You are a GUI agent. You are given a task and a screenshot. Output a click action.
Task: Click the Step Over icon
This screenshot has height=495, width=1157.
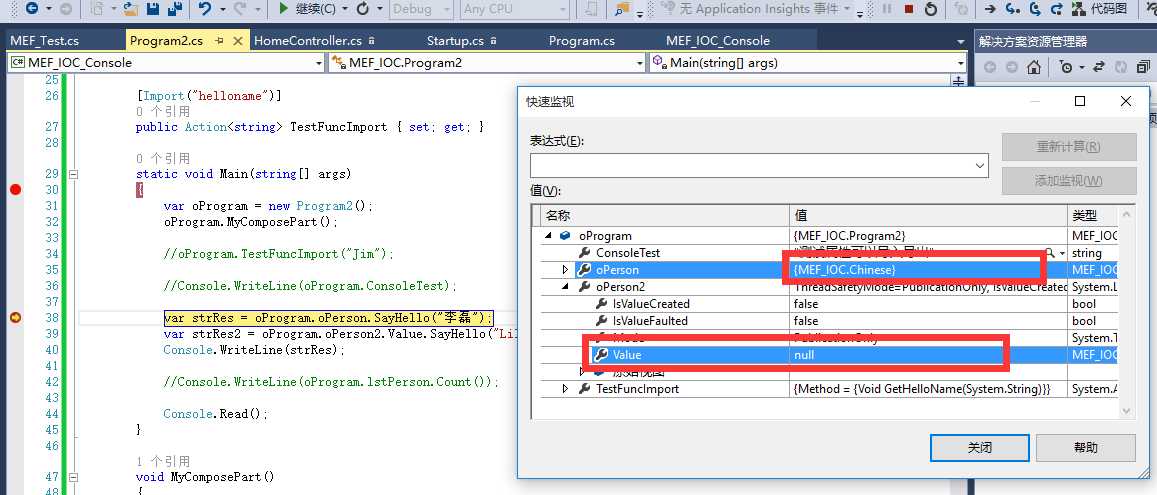[x=1035, y=9]
